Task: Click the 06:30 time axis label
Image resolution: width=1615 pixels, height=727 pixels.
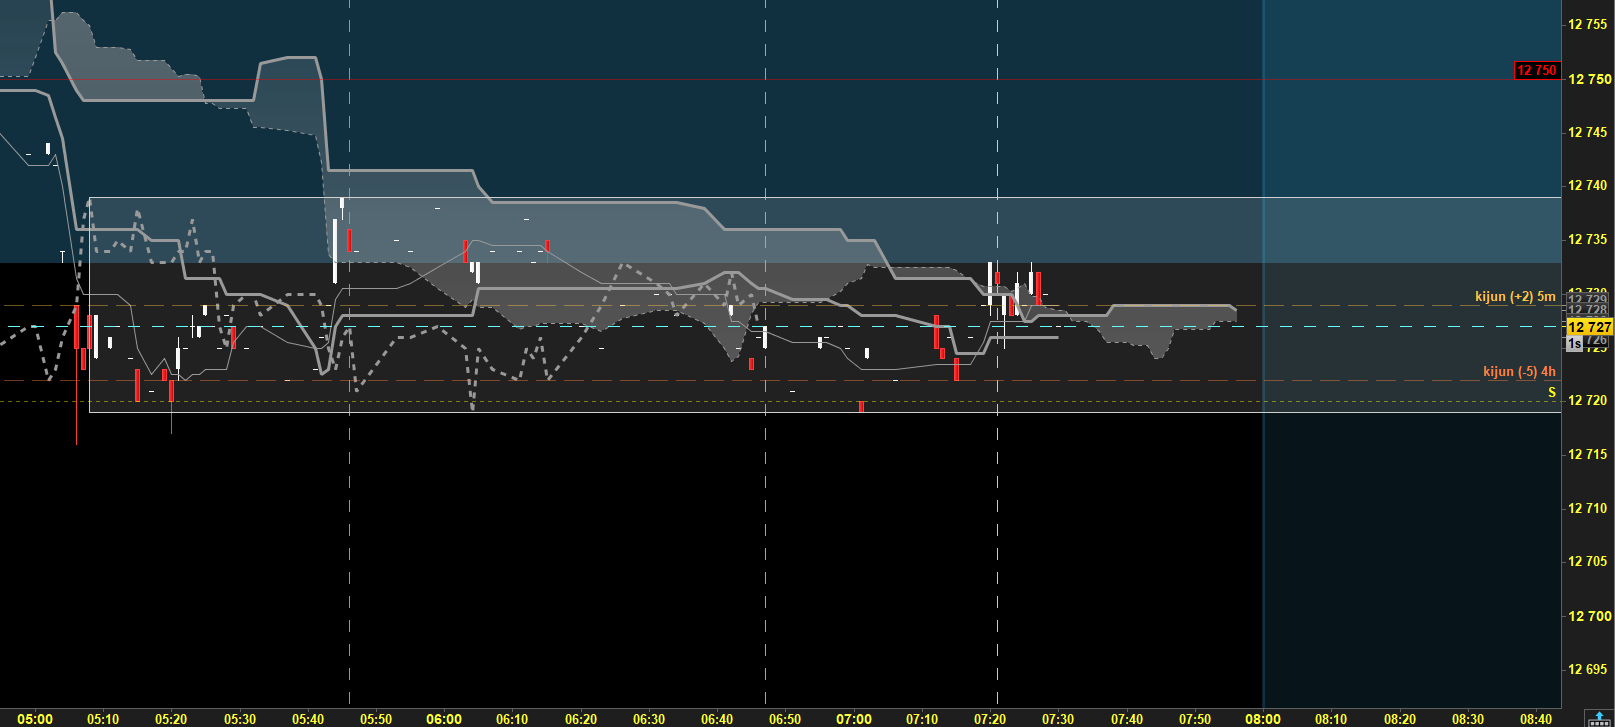Action: pos(649,719)
